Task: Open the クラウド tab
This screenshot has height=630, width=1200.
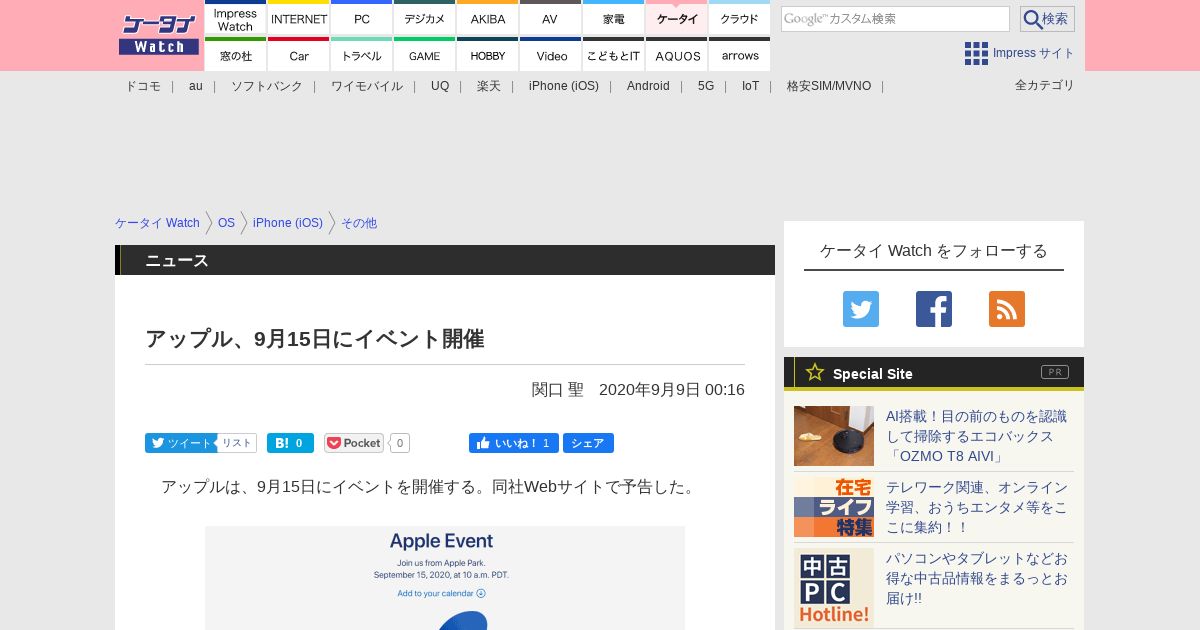Action: 740,18
